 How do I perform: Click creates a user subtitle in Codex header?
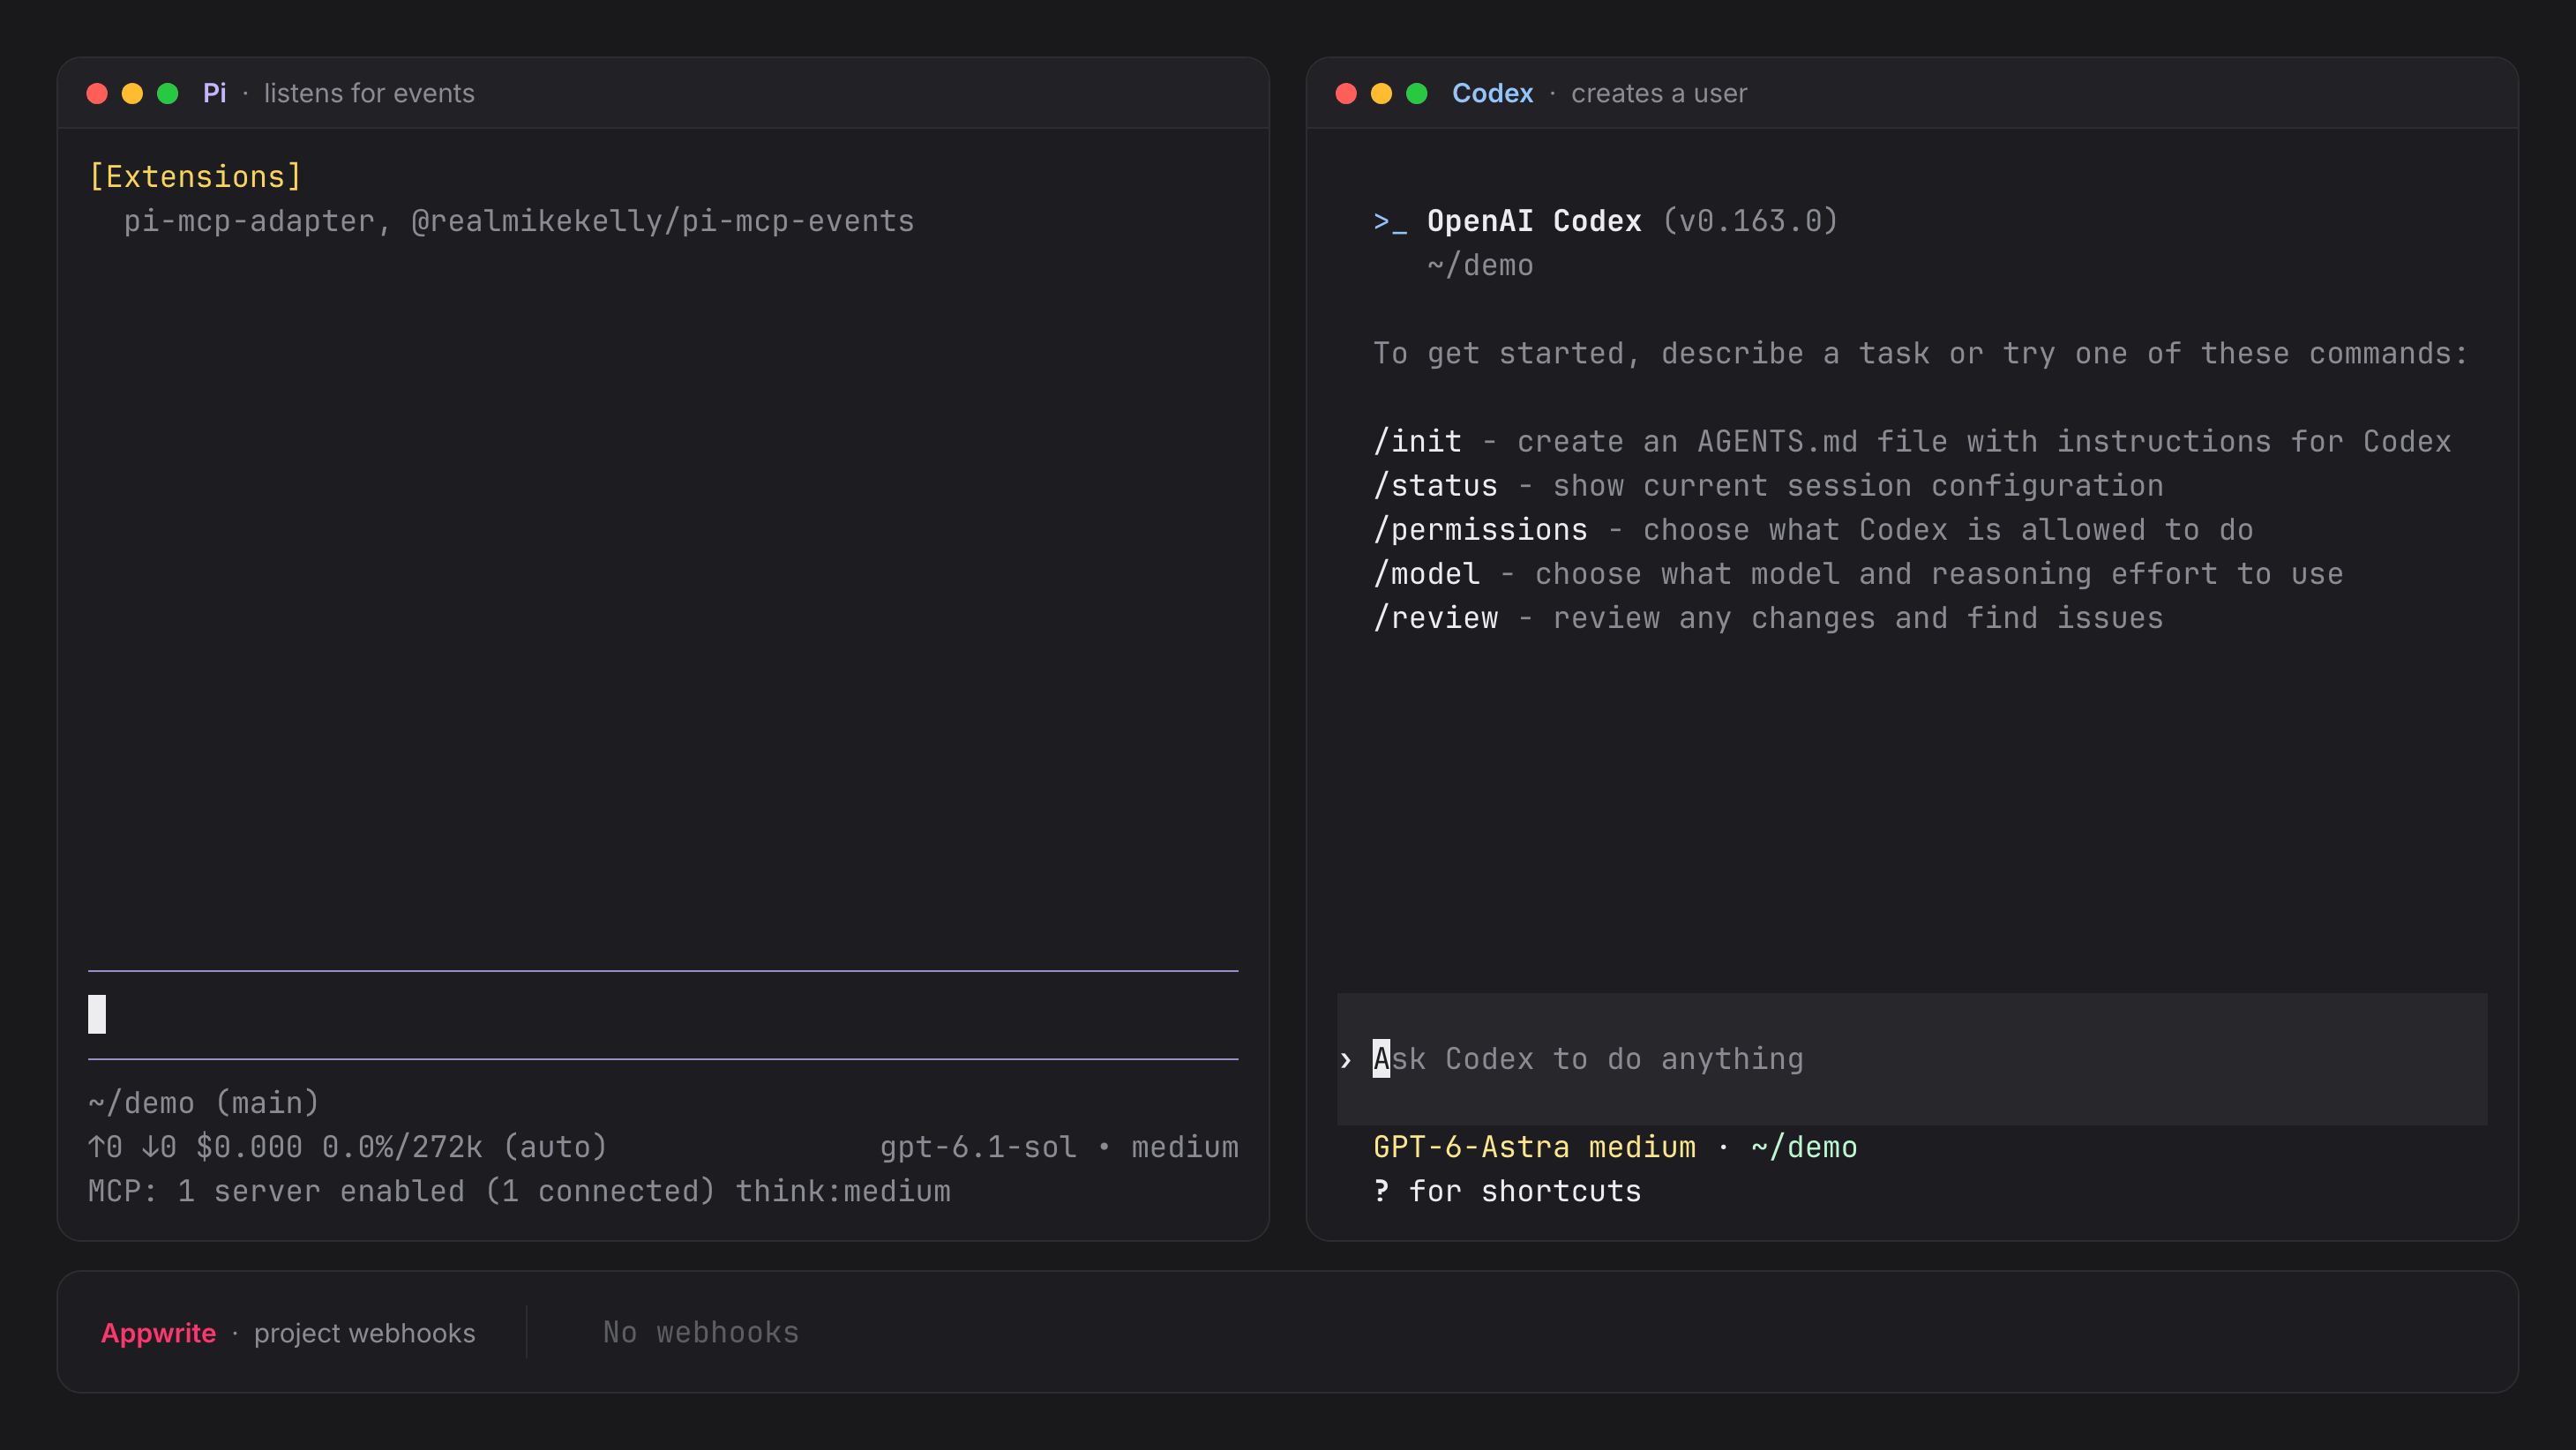(x=1659, y=93)
